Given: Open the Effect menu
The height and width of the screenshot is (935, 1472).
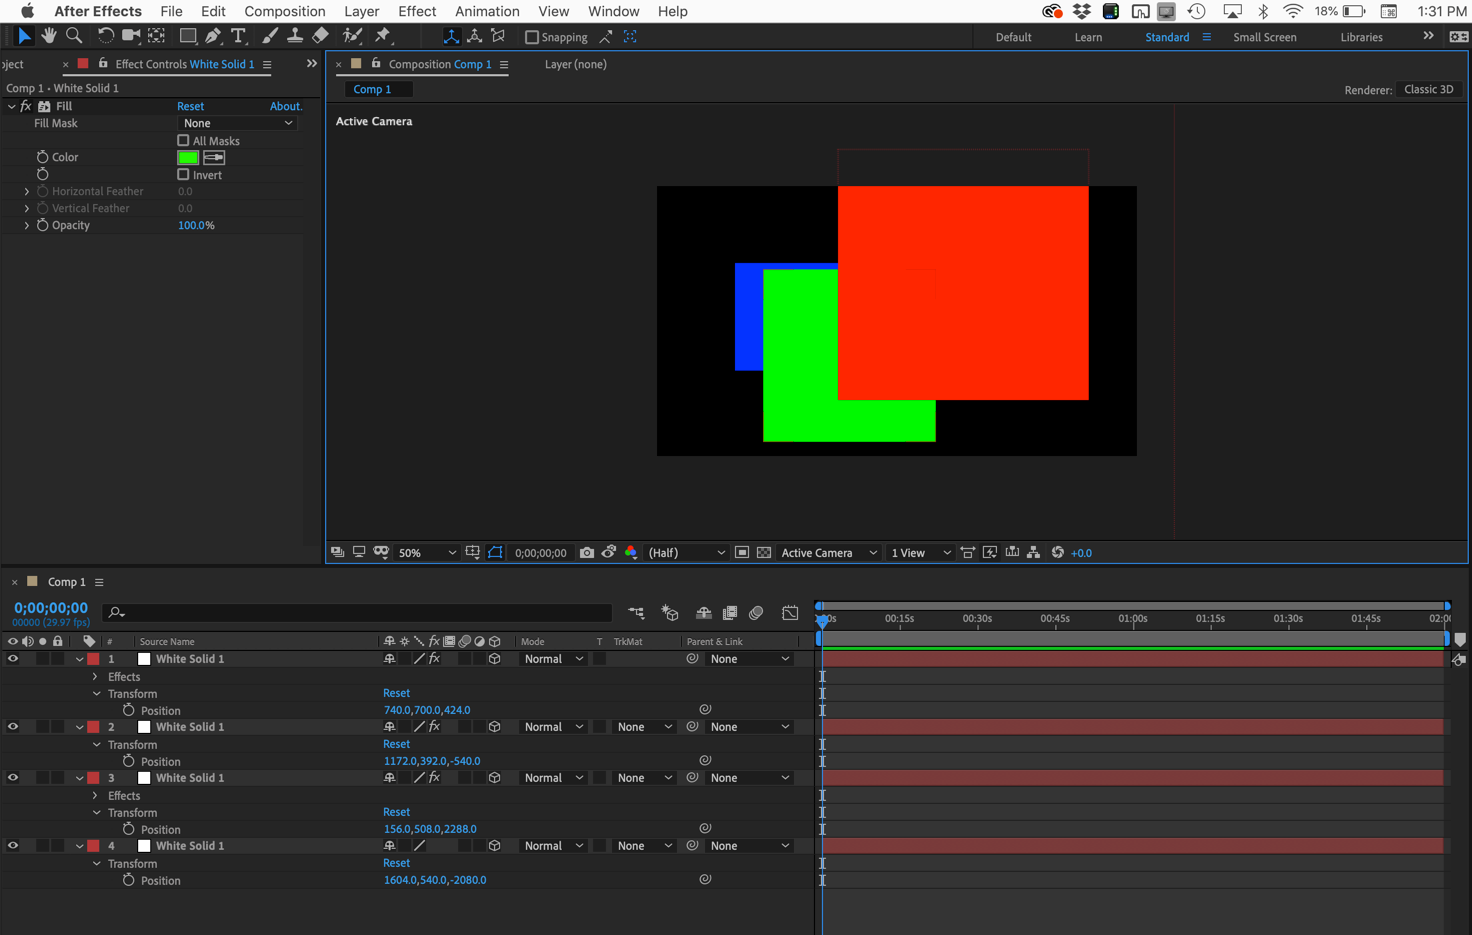Looking at the screenshot, I should click(417, 12).
